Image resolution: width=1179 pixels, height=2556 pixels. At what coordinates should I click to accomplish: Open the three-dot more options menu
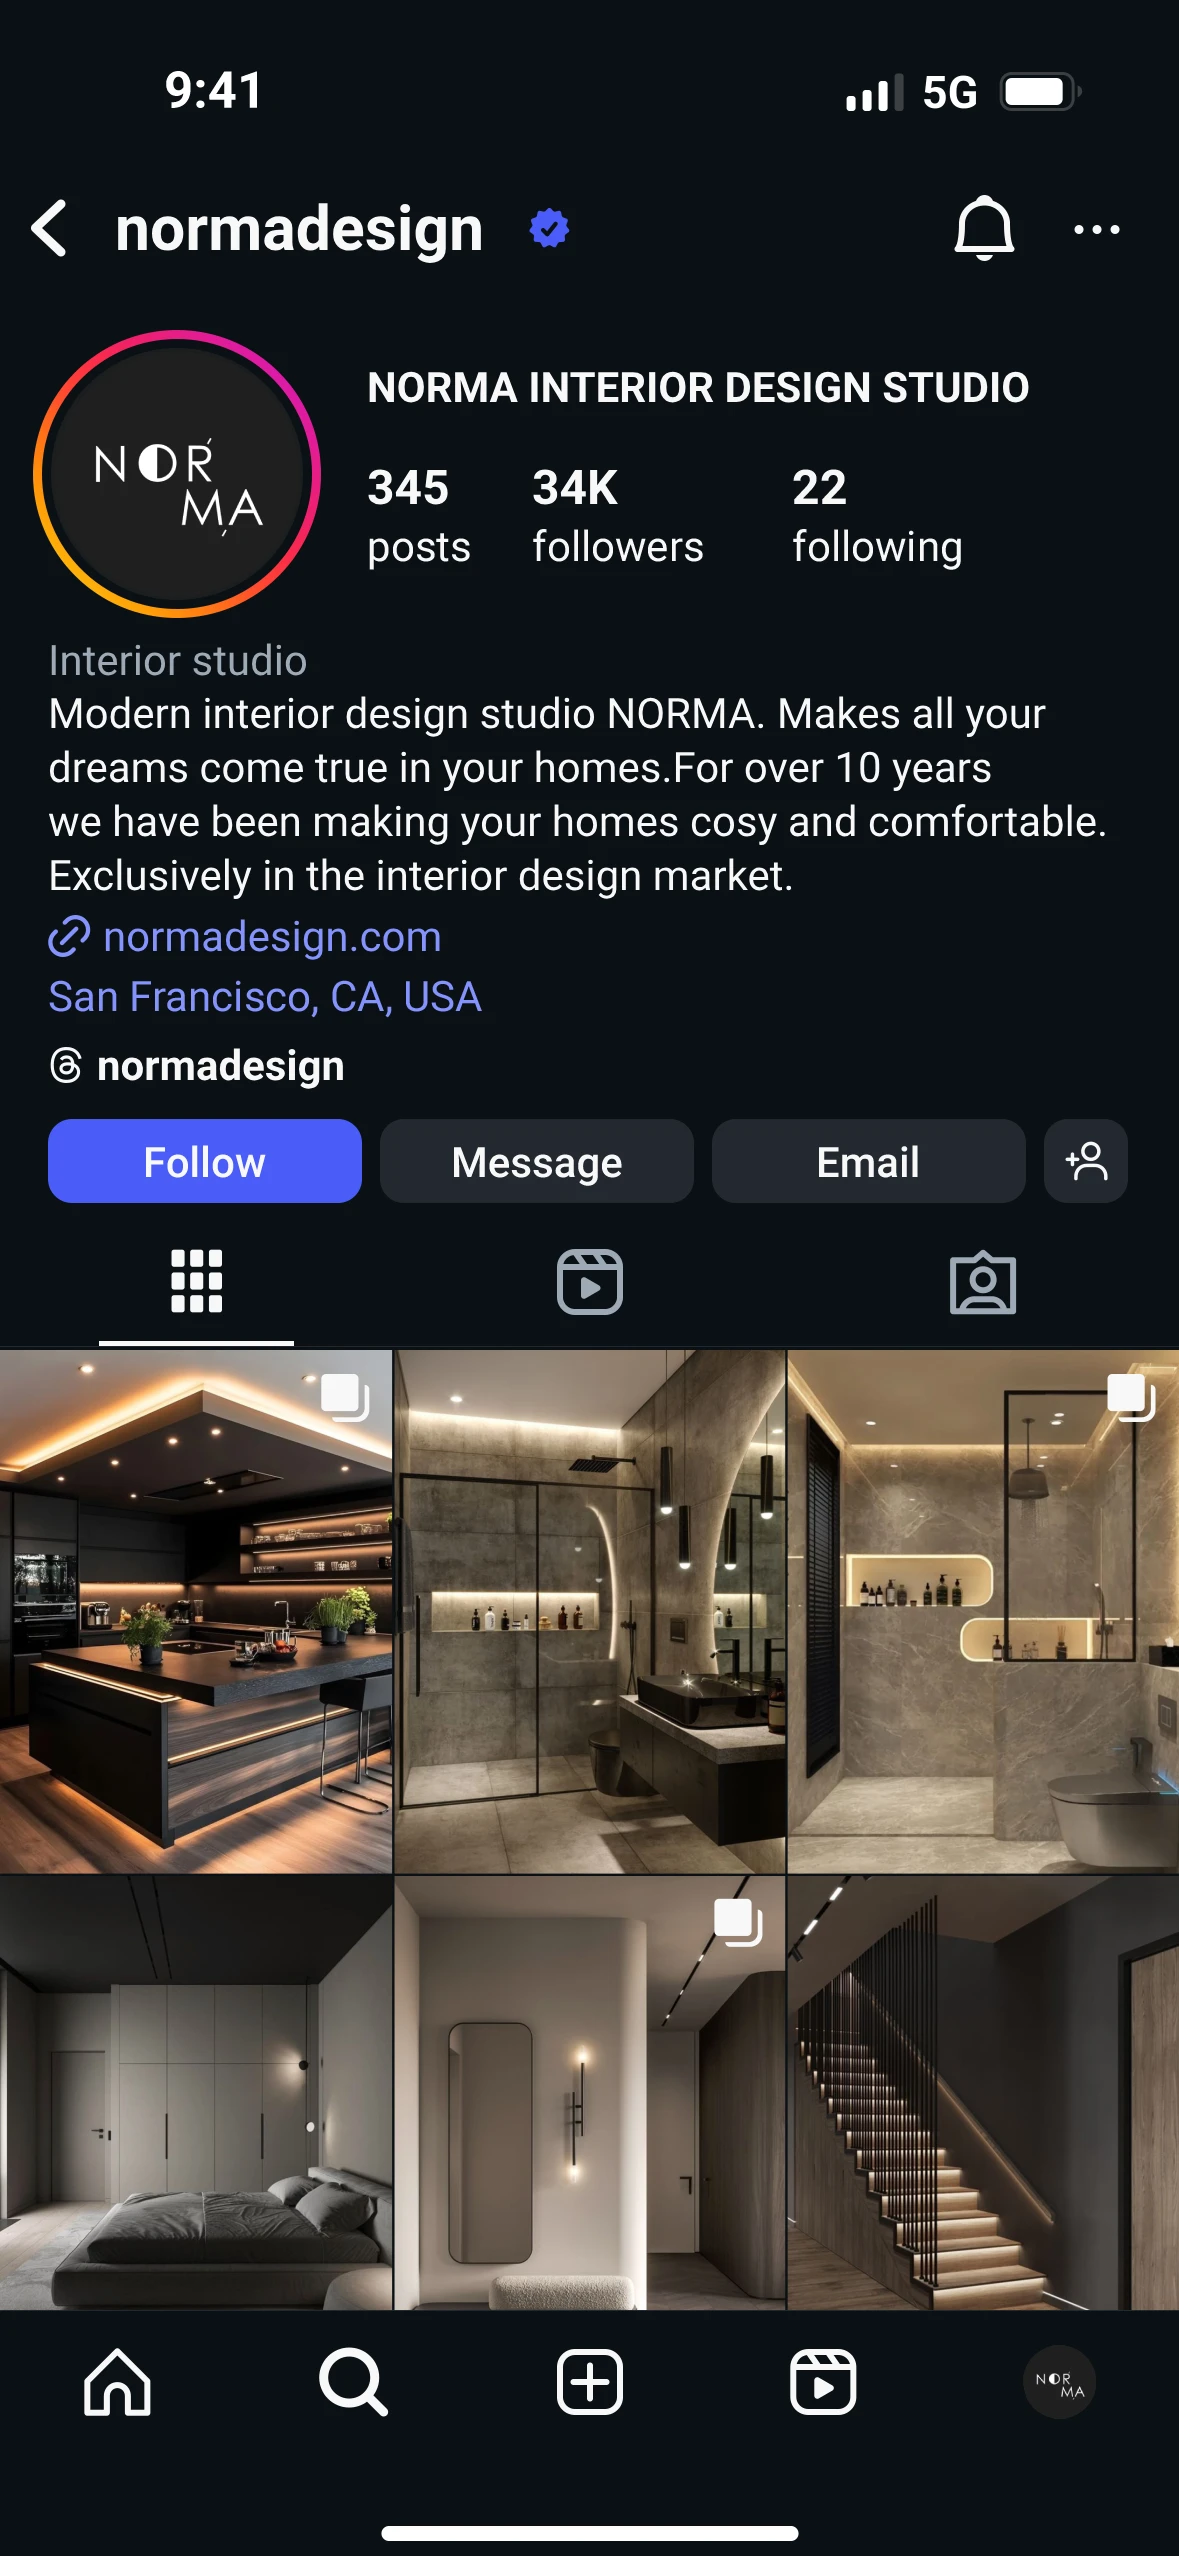(x=1096, y=229)
